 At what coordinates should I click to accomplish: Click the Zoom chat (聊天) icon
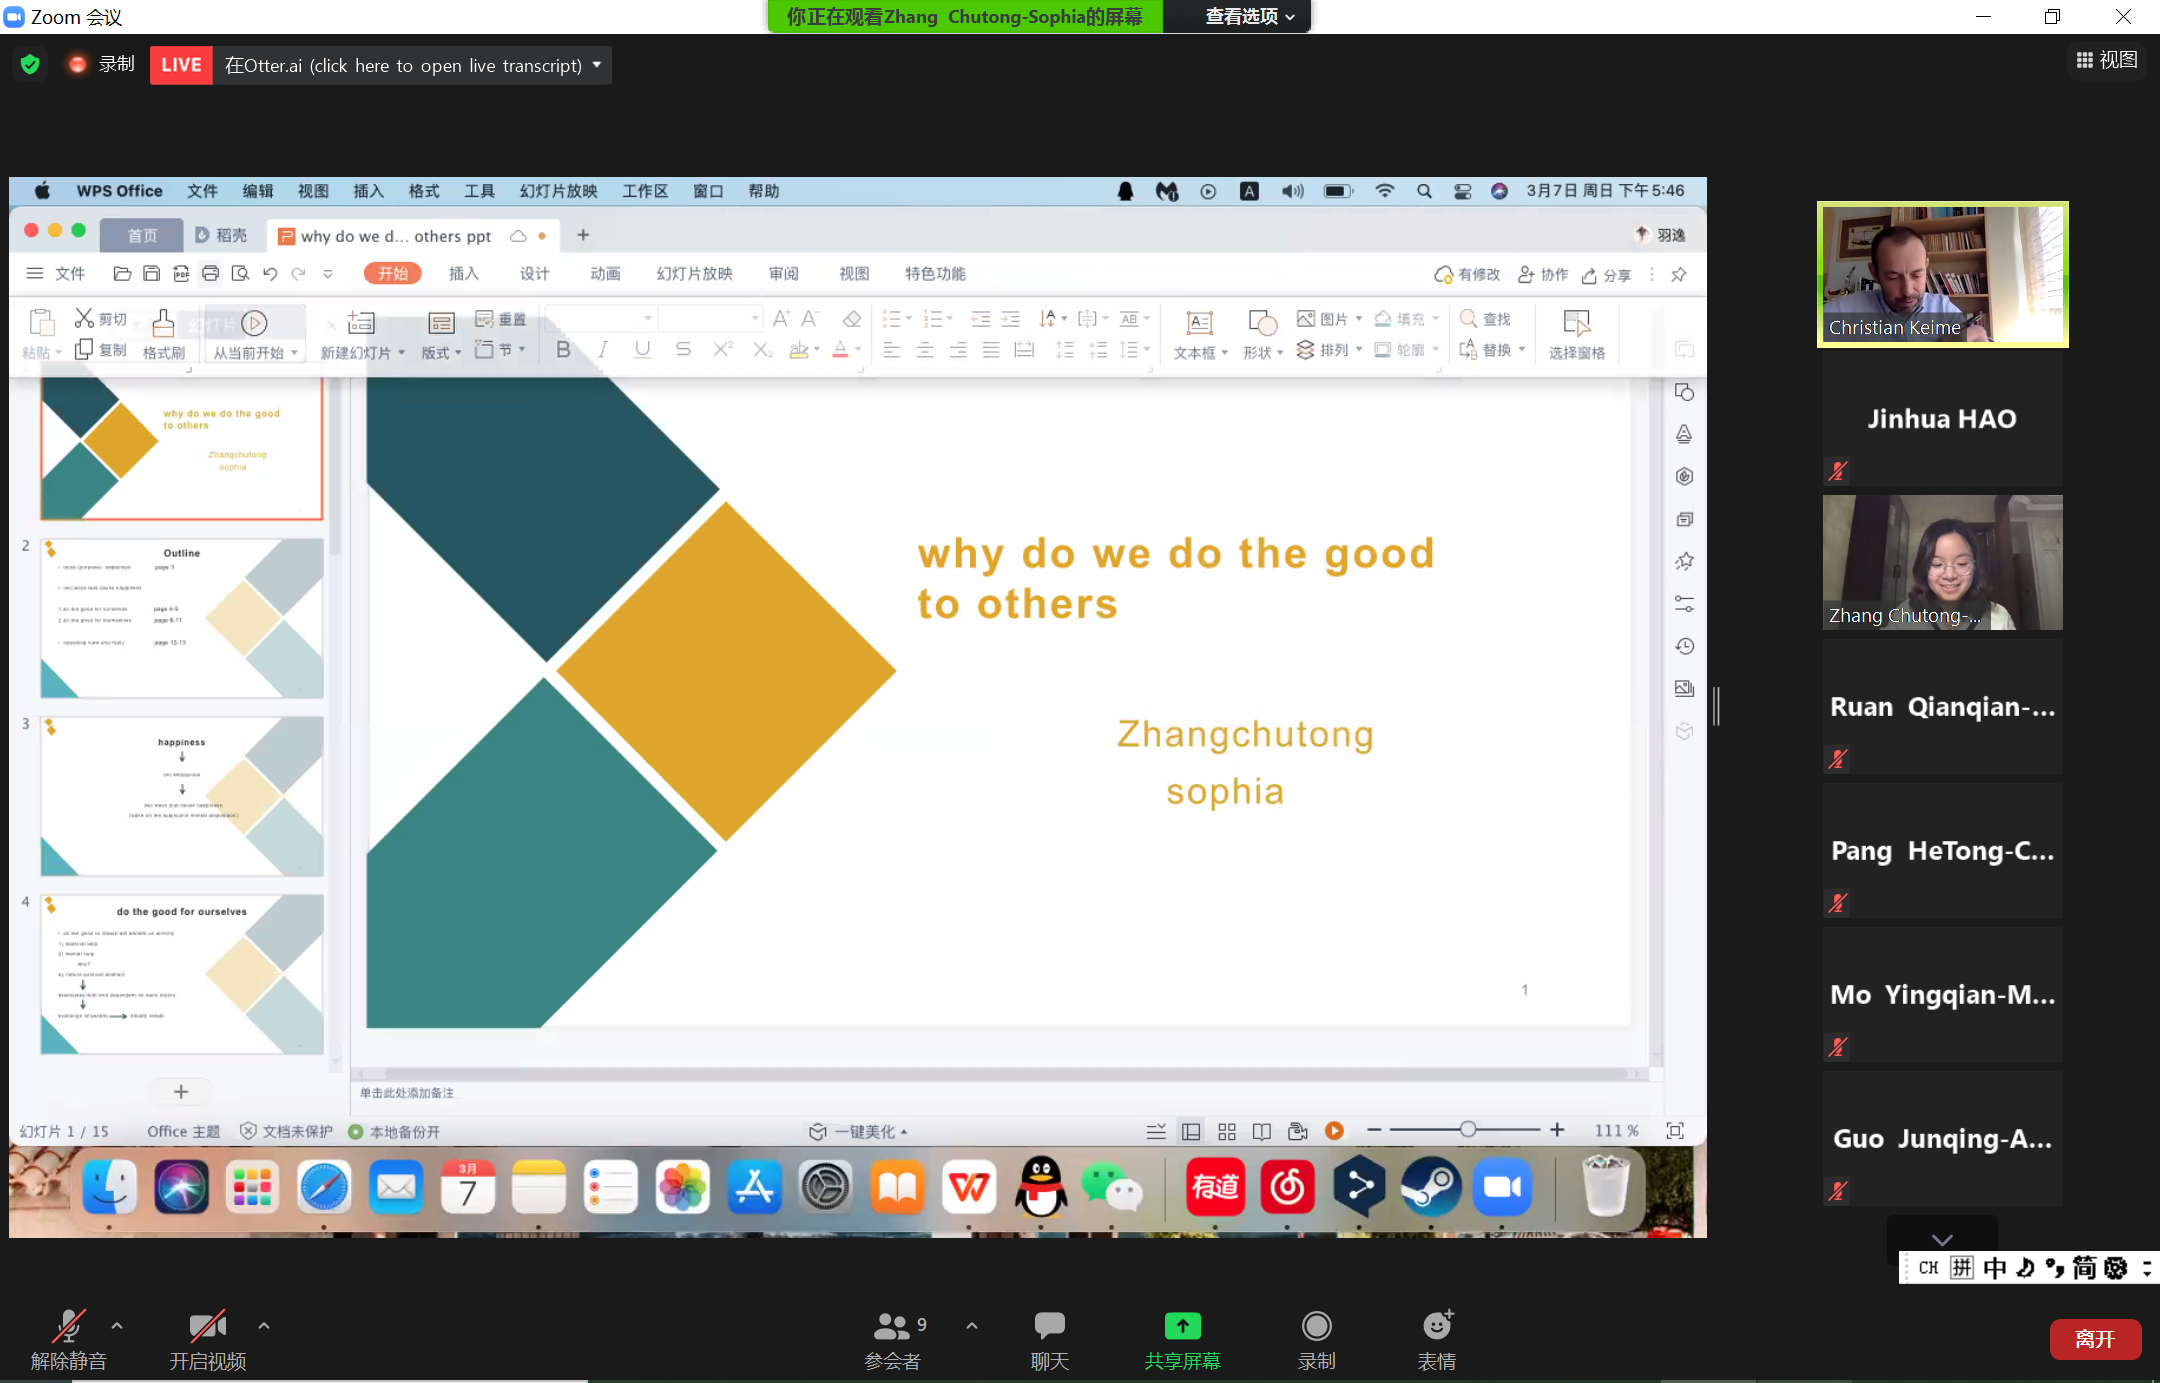pos(1049,1327)
